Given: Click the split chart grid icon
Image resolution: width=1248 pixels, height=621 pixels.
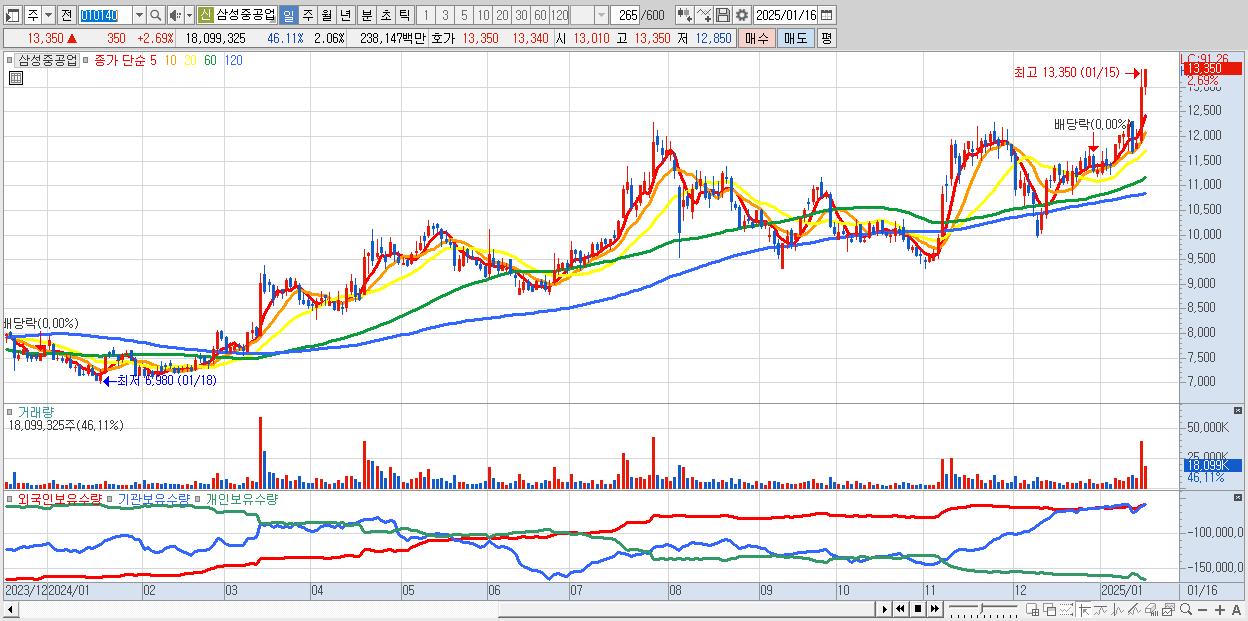Looking at the screenshot, I should [x=1033, y=609].
